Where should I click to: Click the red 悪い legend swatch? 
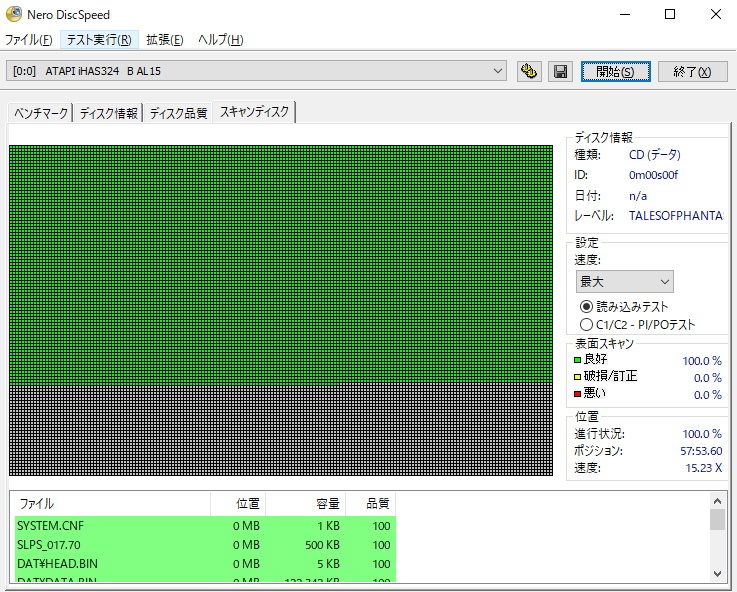coord(578,394)
